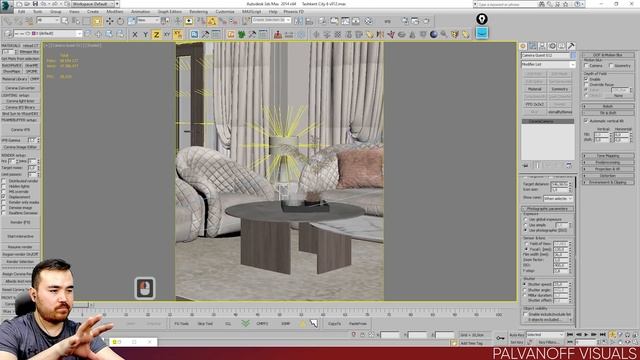Click the Pin Stack icon under modifier stack
The height and width of the screenshot is (360, 640).
(x=525, y=165)
